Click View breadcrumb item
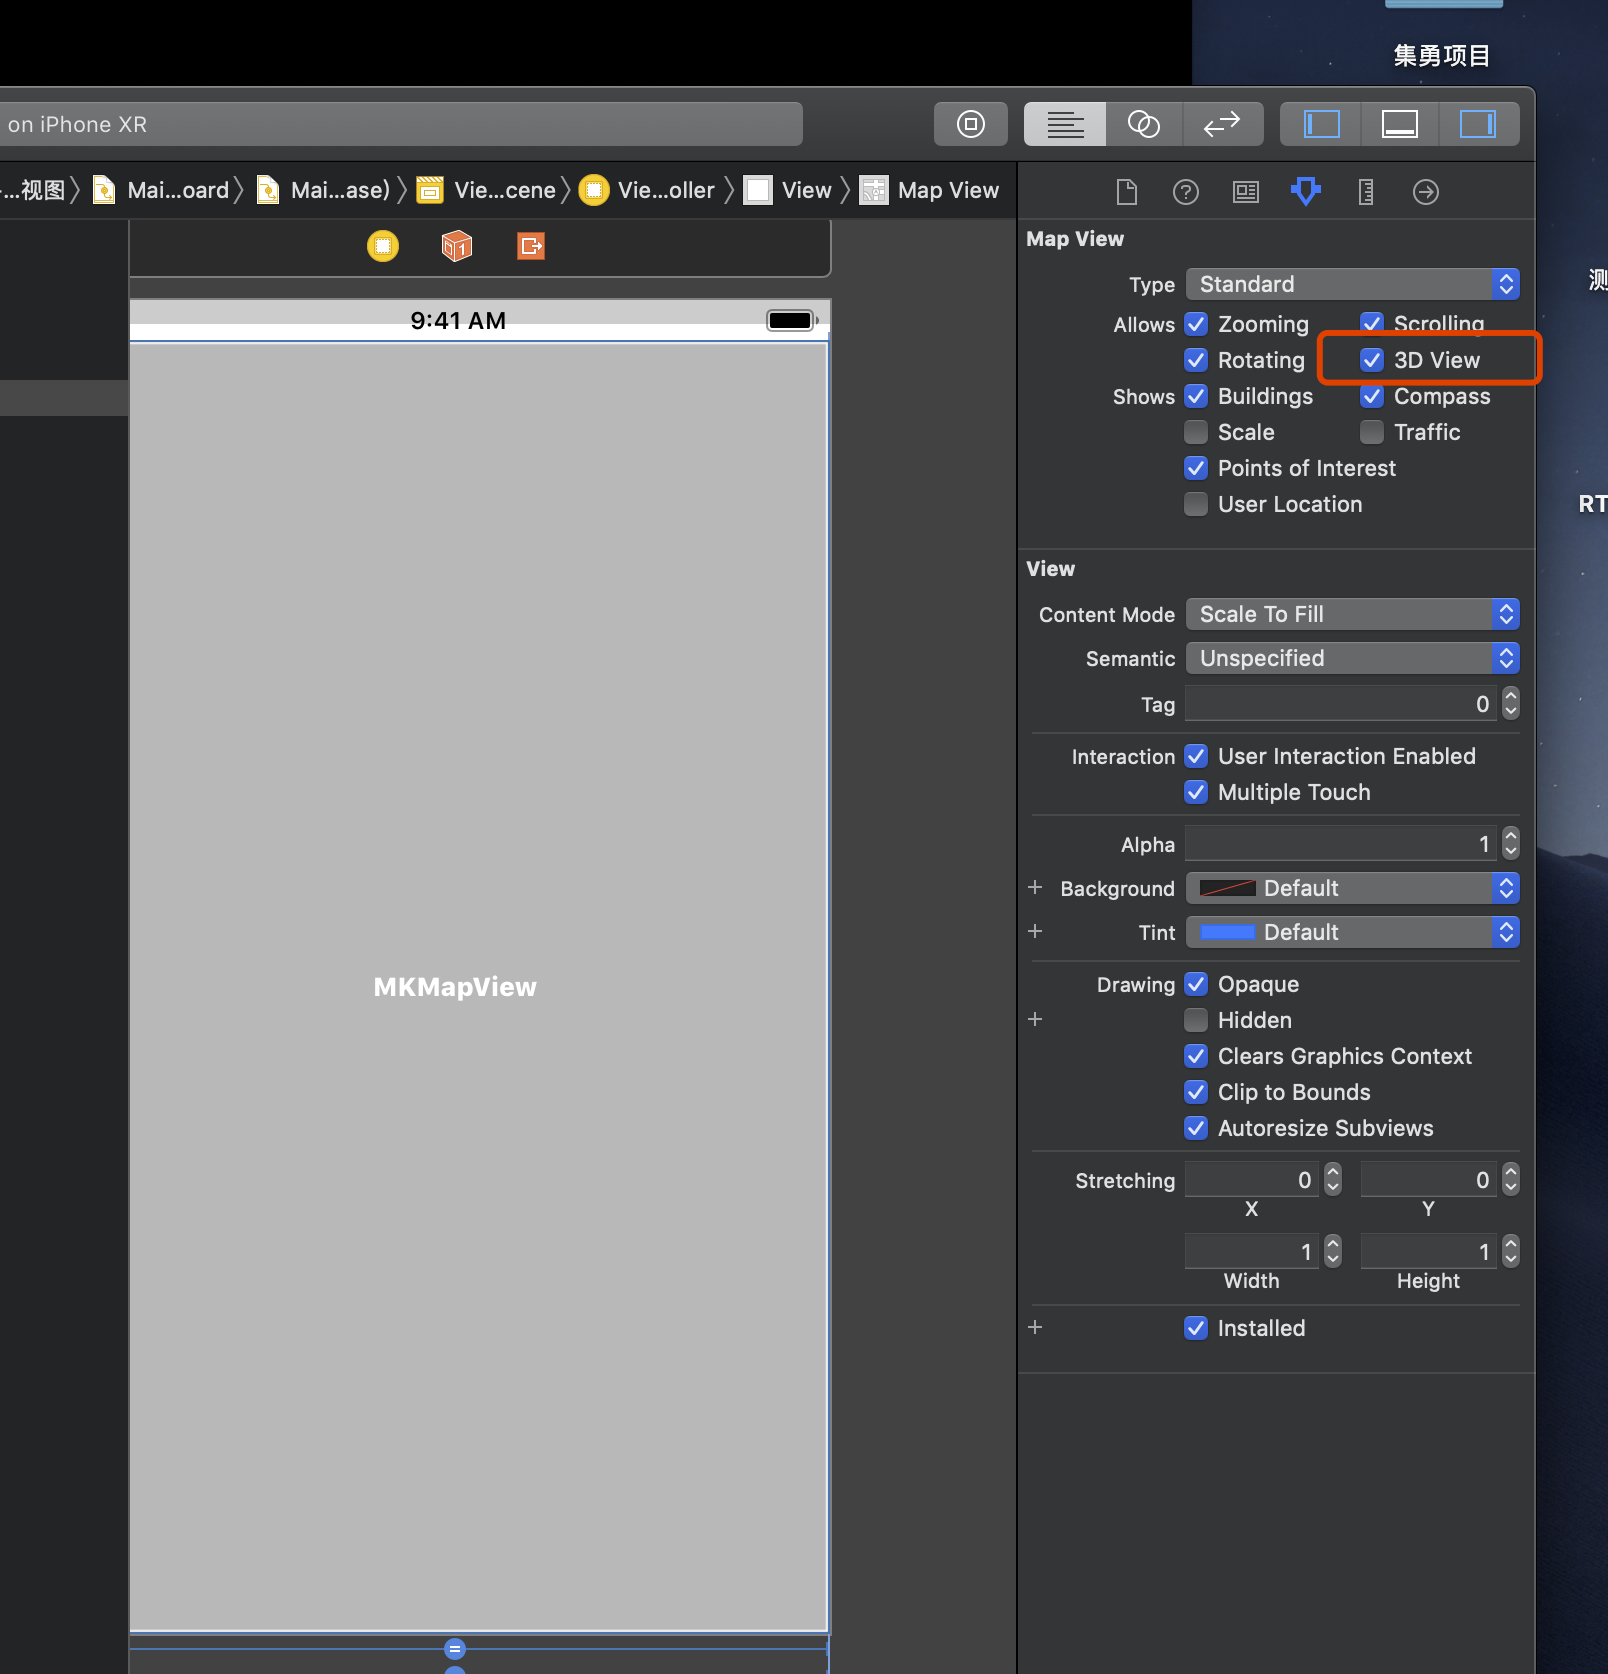 tap(789, 190)
